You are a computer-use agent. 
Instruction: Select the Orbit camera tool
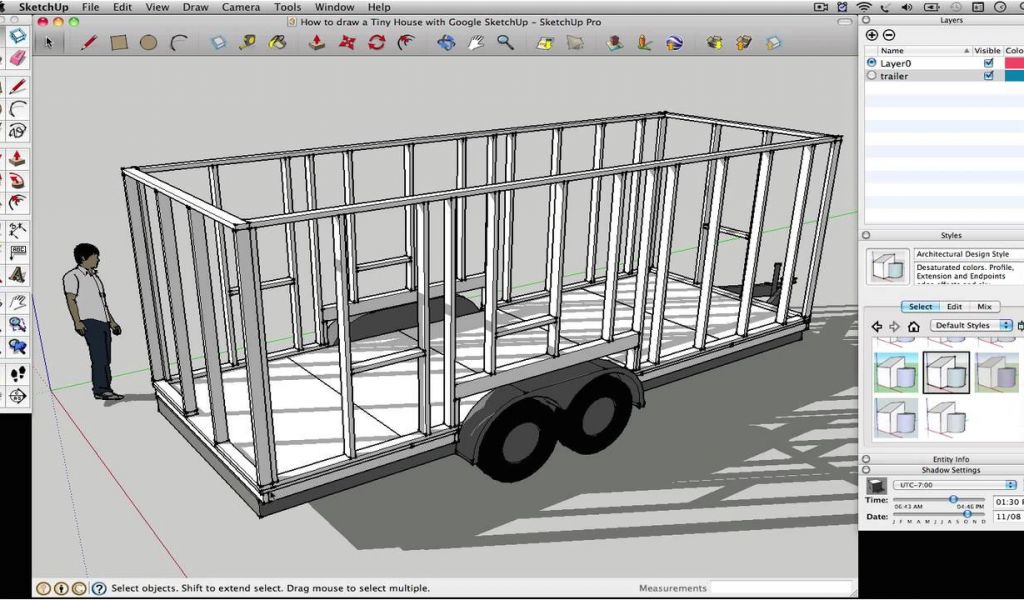coord(446,42)
